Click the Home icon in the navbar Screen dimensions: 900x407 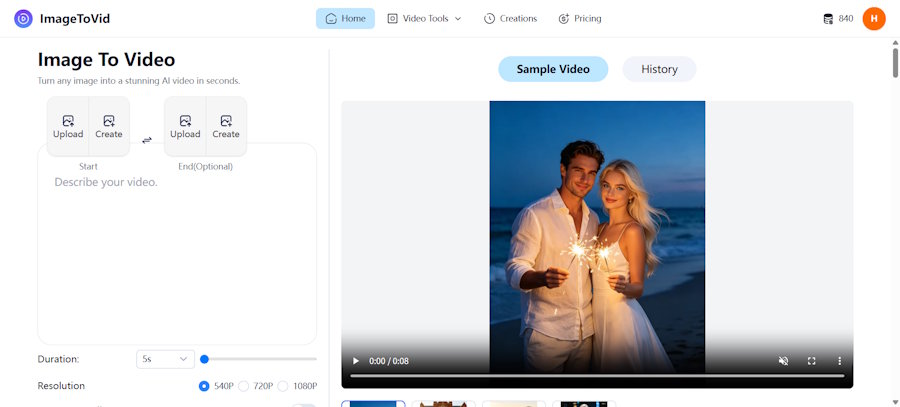(x=331, y=18)
